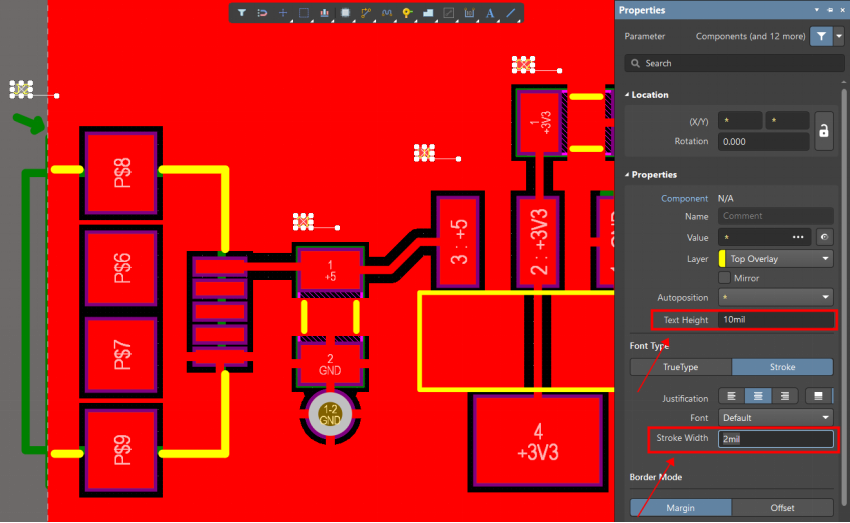Choose the Place String text tool
The height and width of the screenshot is (523, 850).
[x=490, y=13]
